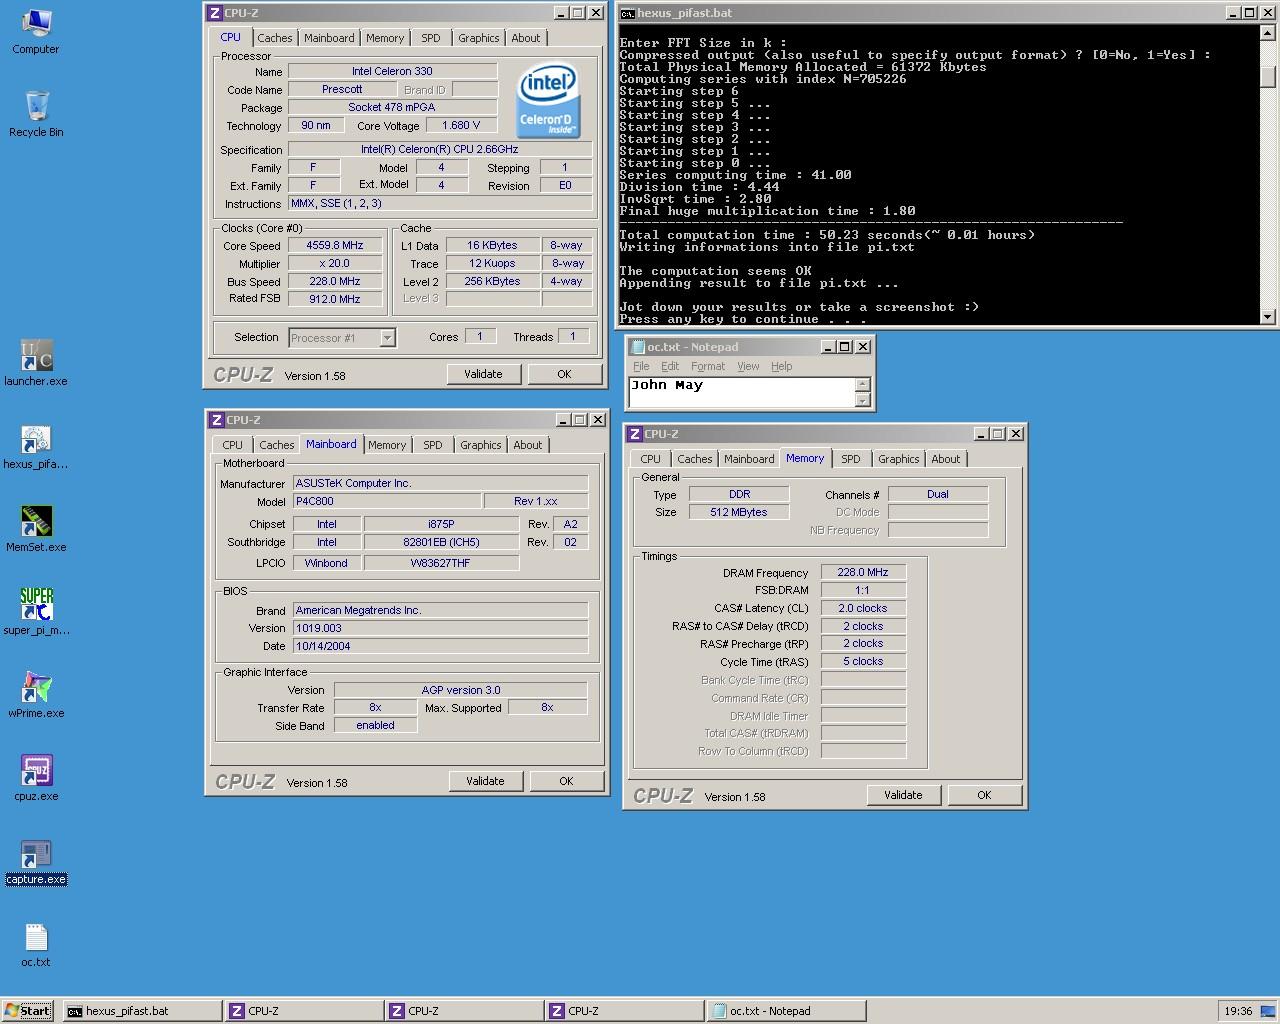Image resolution: width=1280 pixels, height=1024 pixels.
Task: Open Memory tab in top CPU-Z window
Action: (x=385, y=38)
